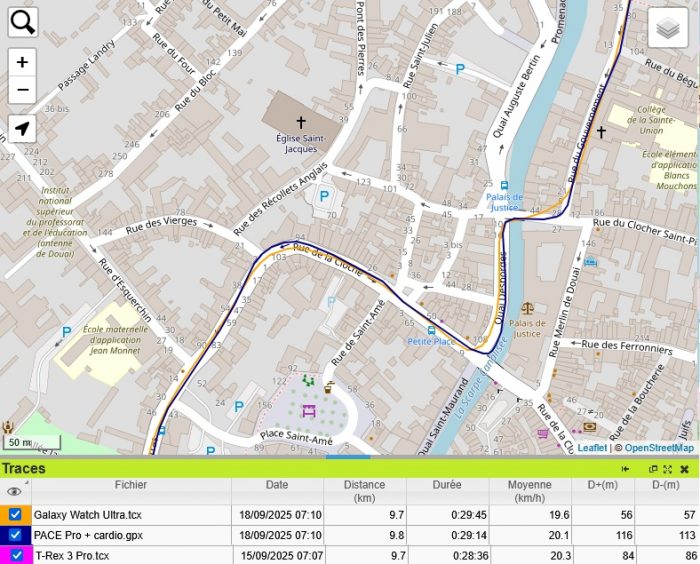Screen dimensions: 700x564
Task: Uncheck the PACE Pro + cardio.gpx trace
Action: click(15, 535)
